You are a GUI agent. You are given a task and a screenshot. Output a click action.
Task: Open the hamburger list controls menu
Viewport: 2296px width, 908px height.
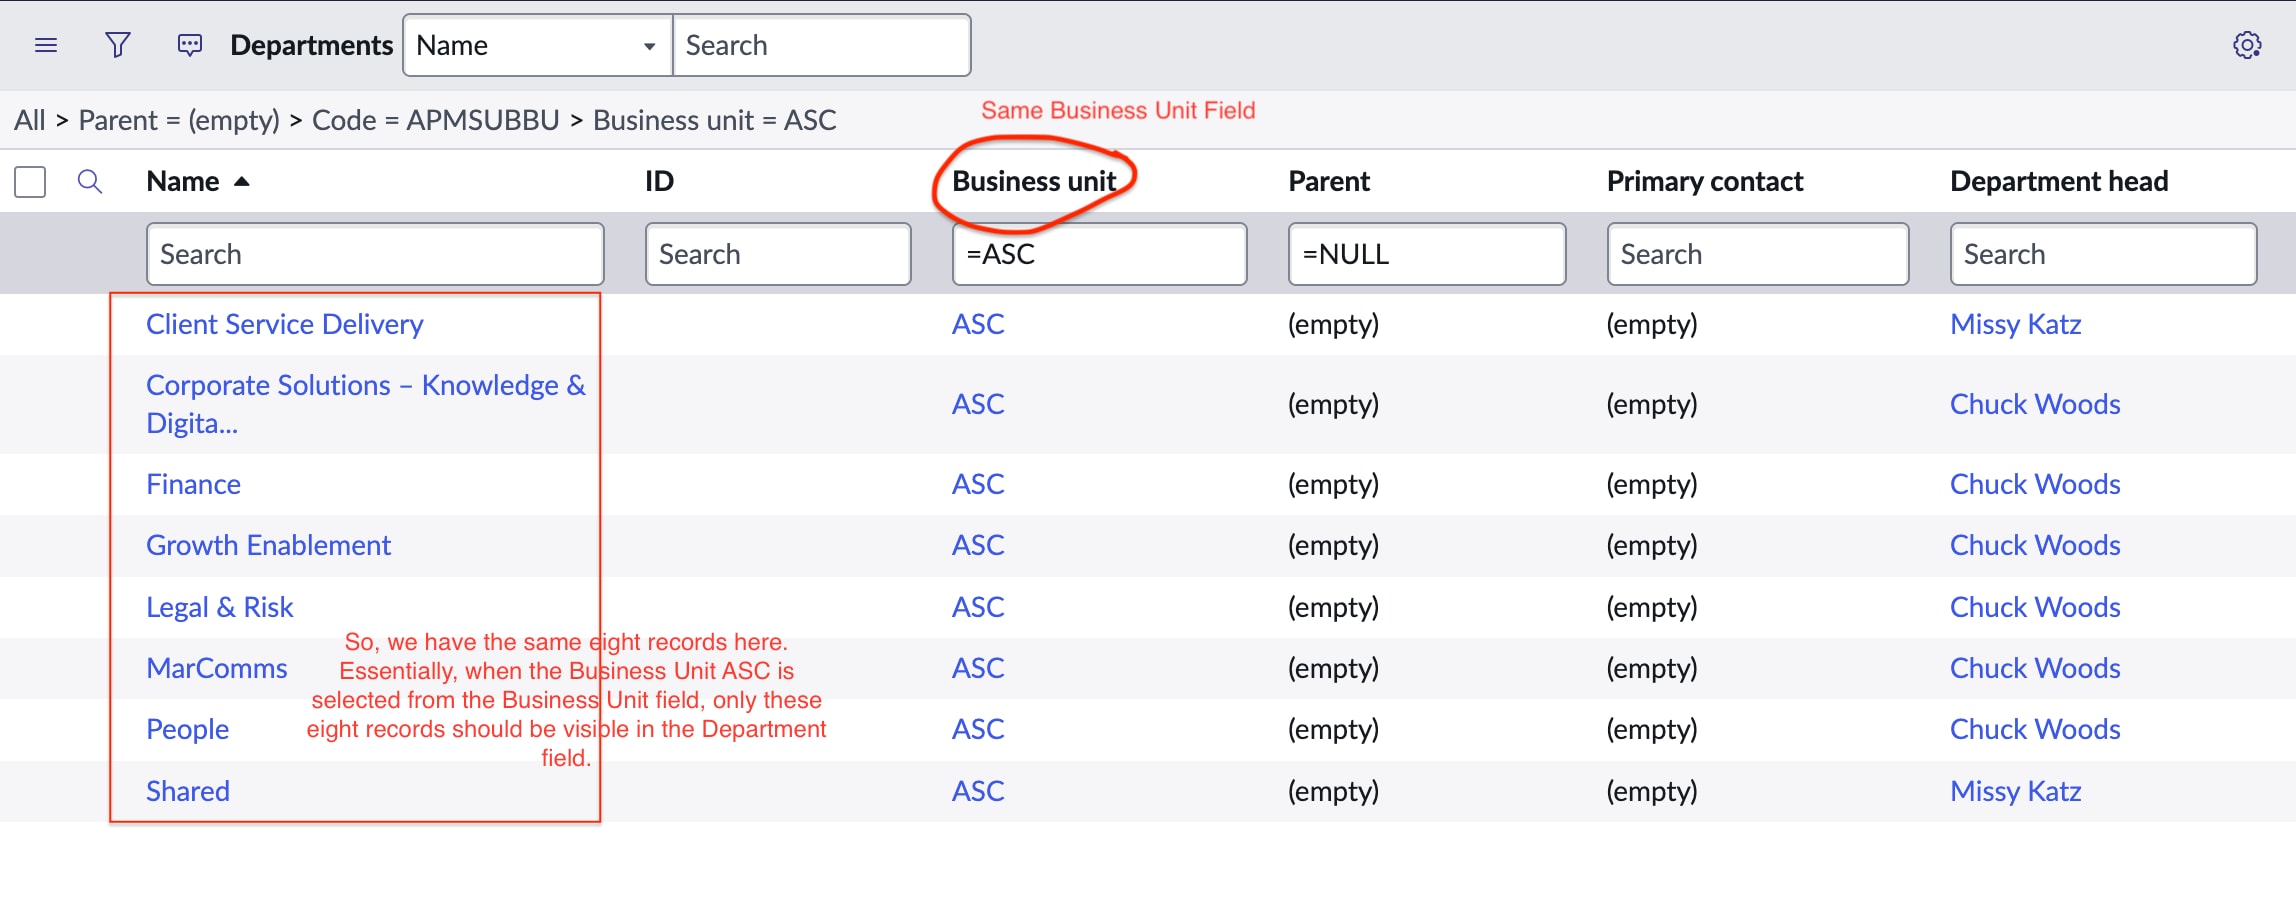coord(46,45)
